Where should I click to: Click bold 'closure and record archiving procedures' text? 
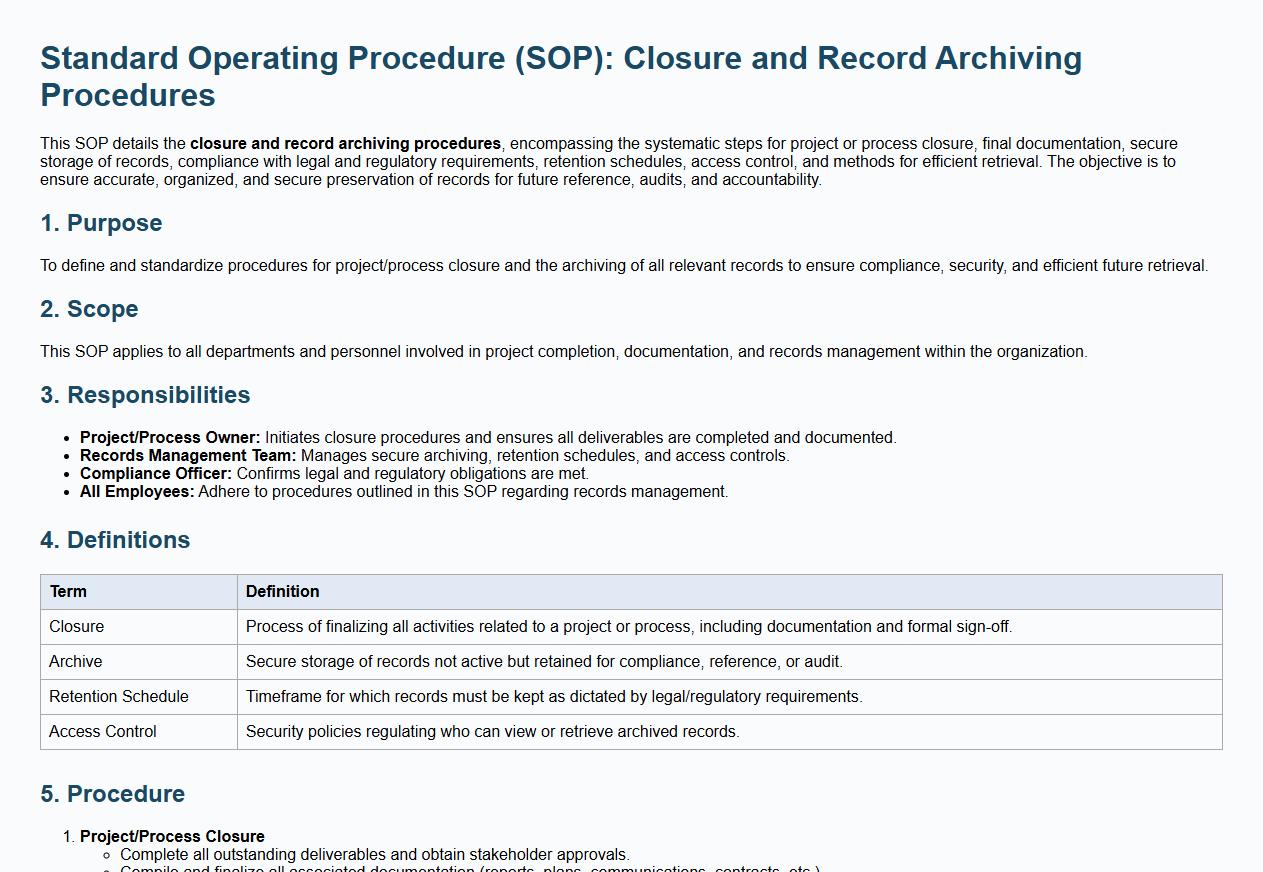(345, 144)
